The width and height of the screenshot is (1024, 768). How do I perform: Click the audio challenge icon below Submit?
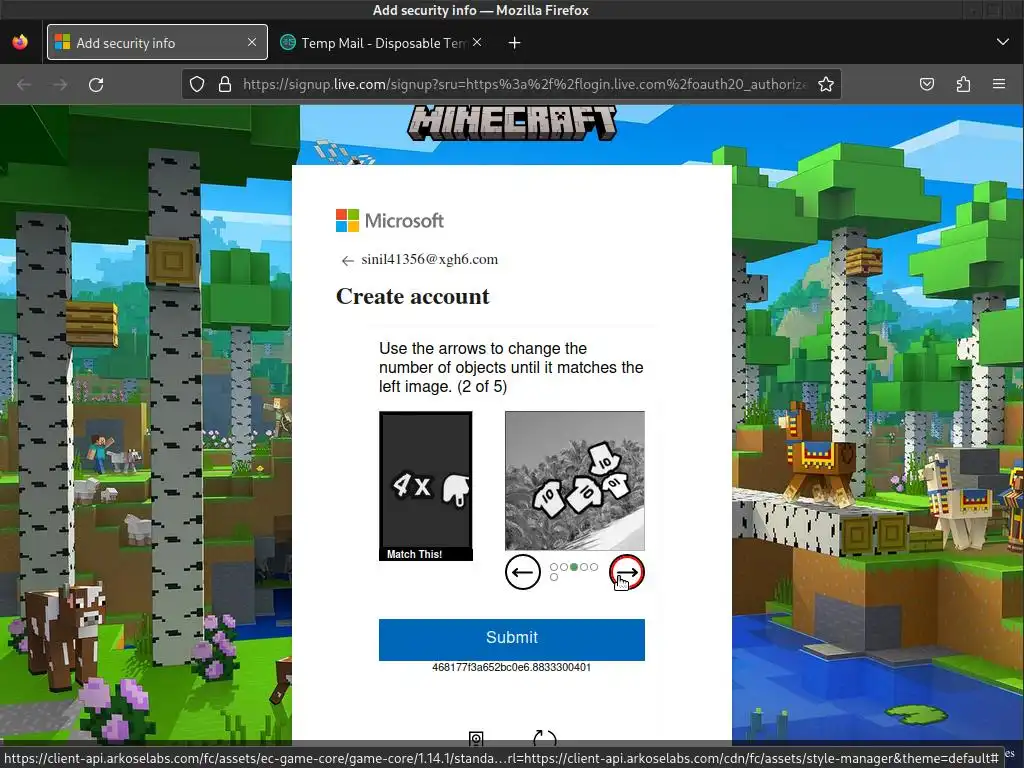pyautogui.click(x=476, y=739)
